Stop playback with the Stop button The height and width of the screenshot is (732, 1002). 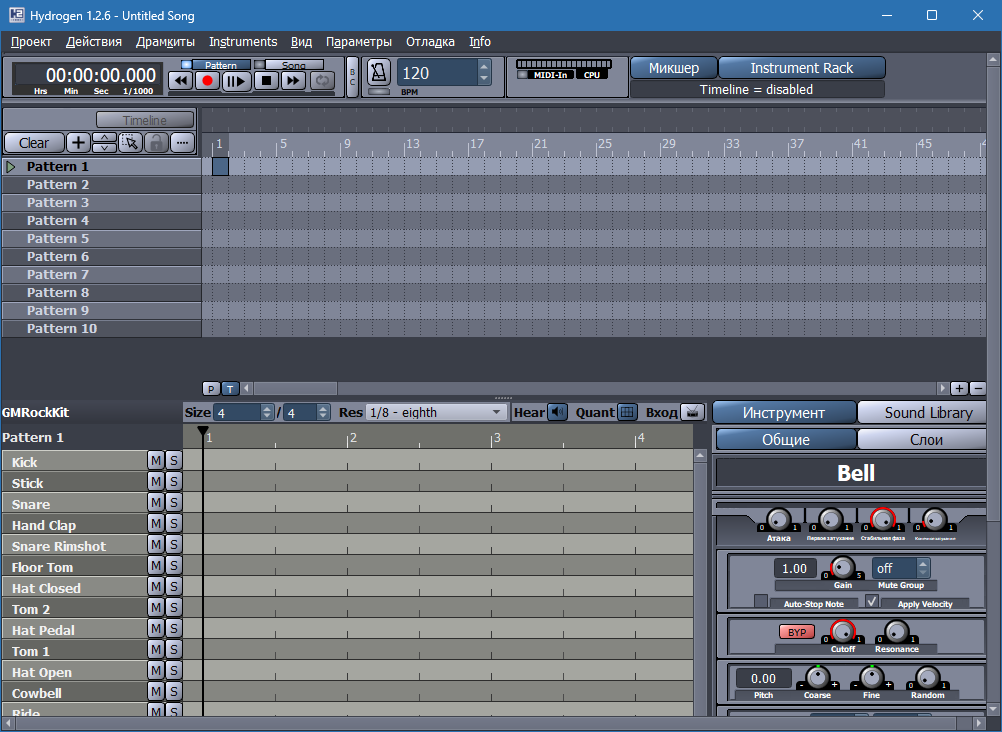click(x=266, y=81)
